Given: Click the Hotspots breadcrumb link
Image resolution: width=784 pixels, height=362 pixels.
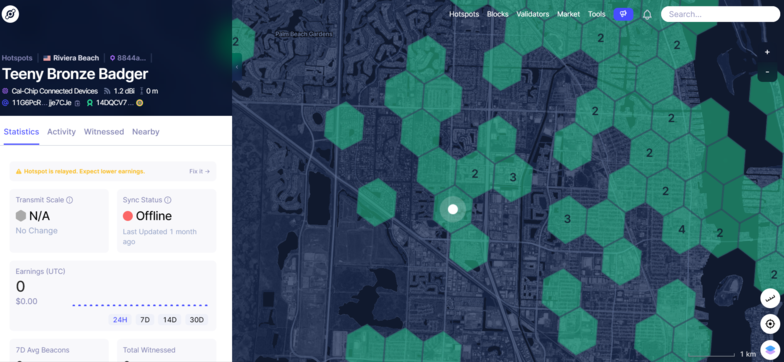Looking at the screenshot, I should [x=17, y=58].
